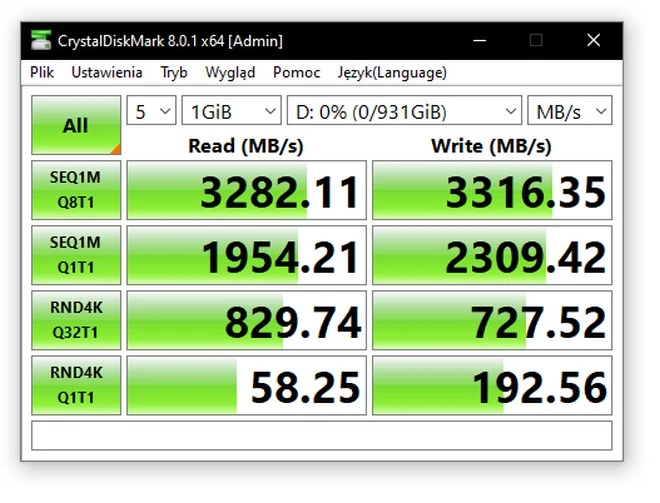
Task: Click the 192.56 random write result
Action: tap(491, 385)
